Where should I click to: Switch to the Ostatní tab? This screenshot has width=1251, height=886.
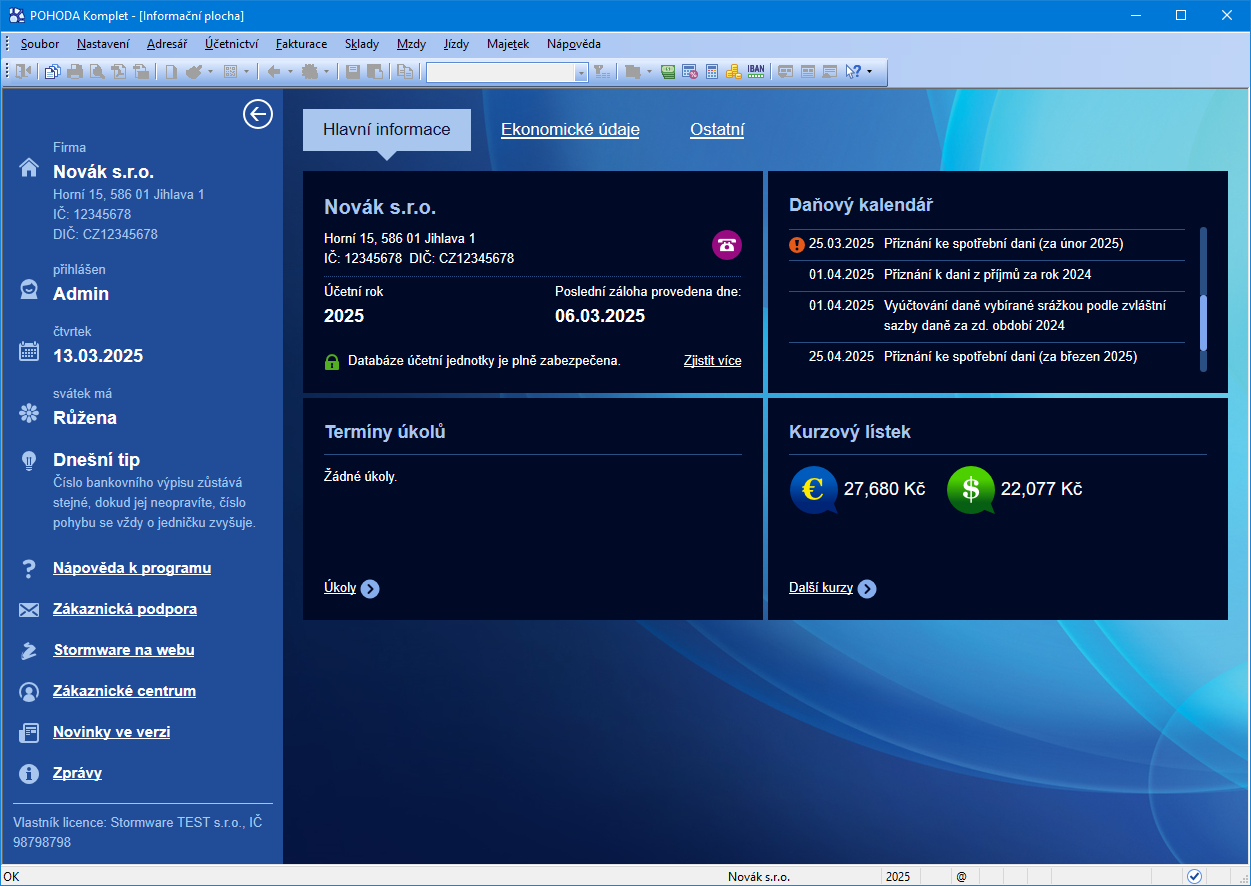tap(717, 130)
